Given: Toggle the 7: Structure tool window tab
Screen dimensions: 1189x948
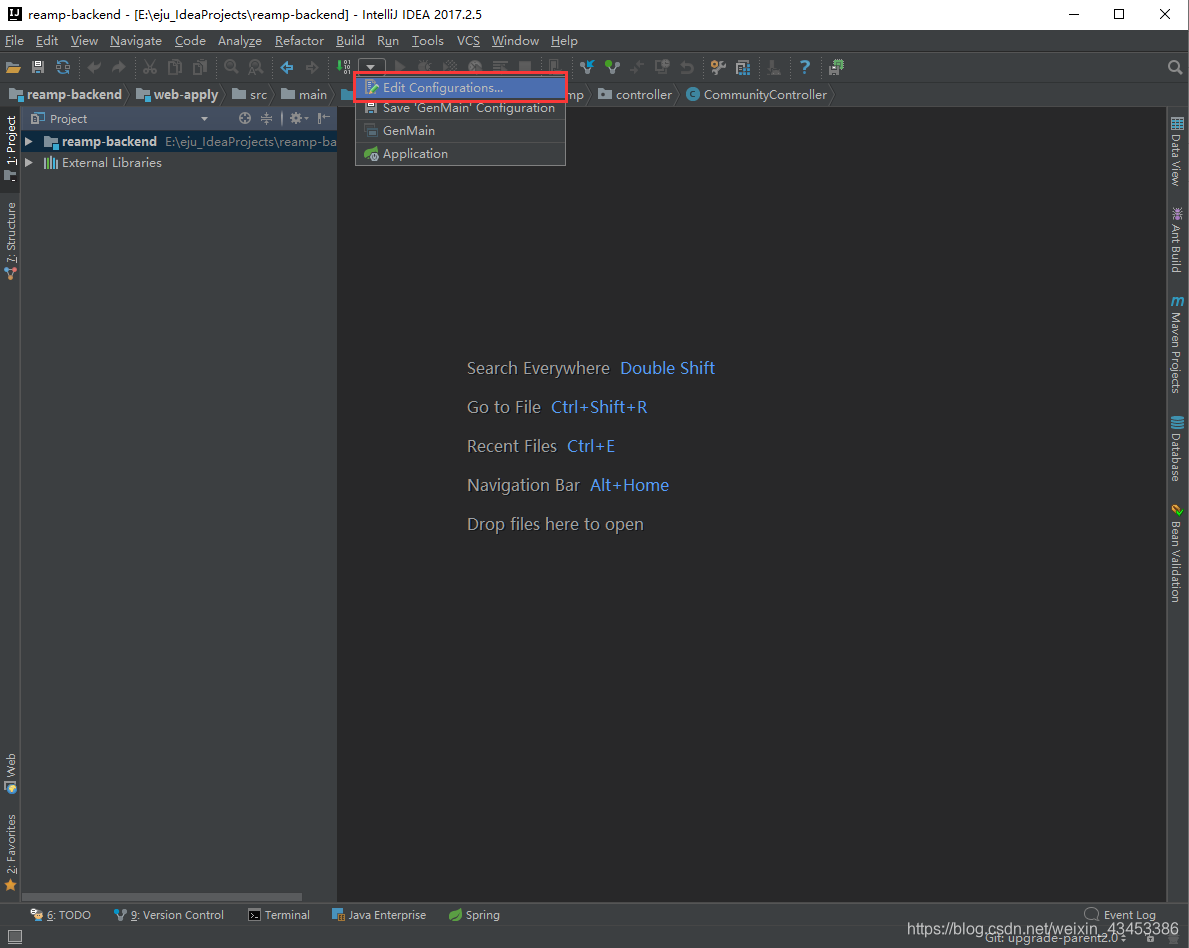Looking at the screenshot, I should click(x=11, y=241).
